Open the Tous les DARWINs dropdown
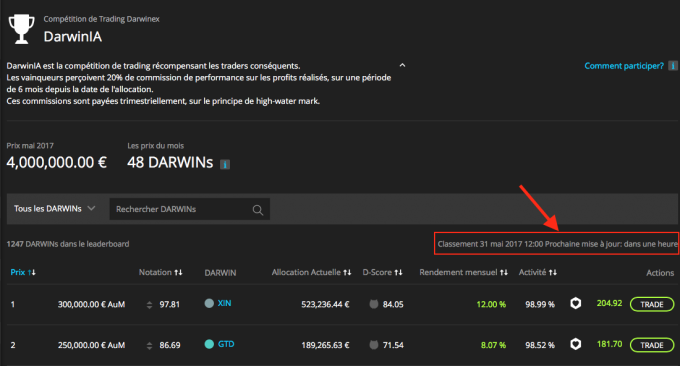This screenshot has height=366, width=680. pos(54,209)
